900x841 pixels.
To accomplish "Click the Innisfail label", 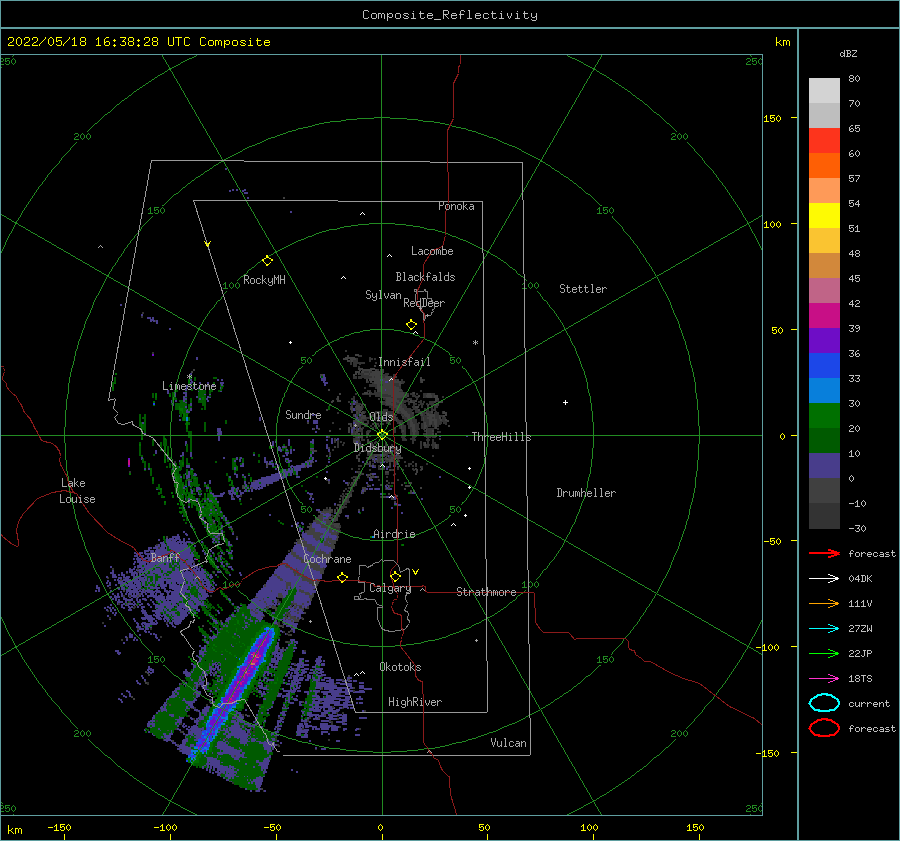I will coord(404,362).
